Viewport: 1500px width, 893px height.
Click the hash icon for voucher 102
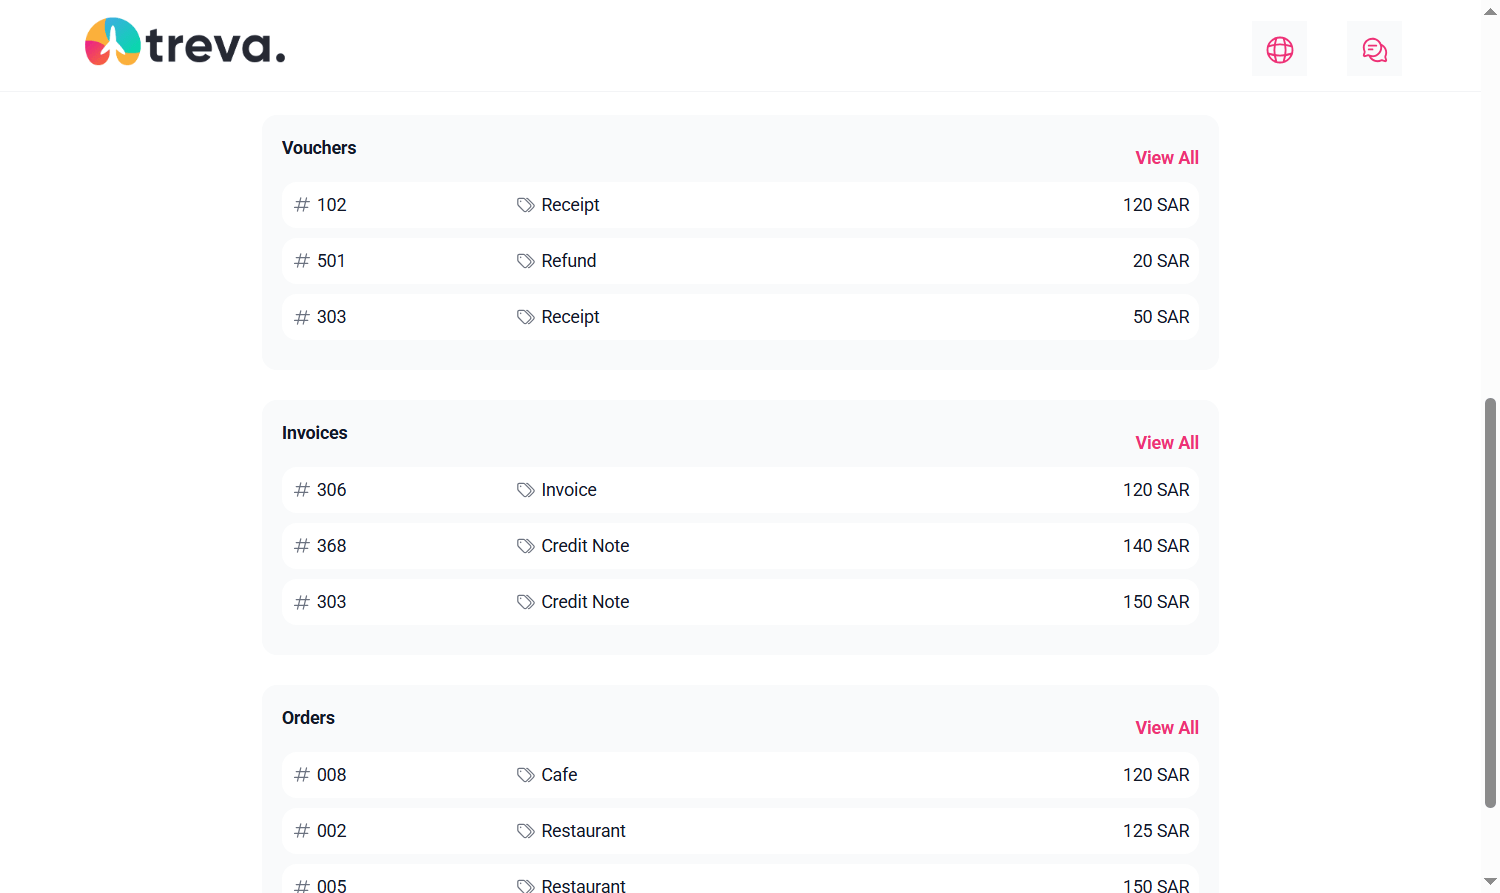[x=302, y=205]
